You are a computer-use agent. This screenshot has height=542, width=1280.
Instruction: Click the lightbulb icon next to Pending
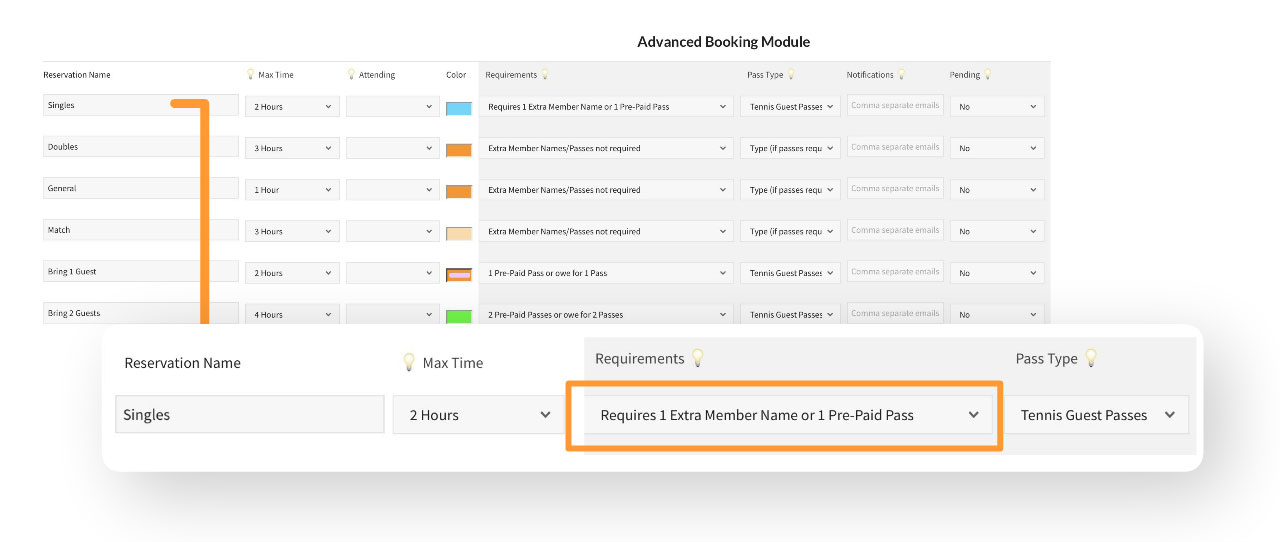tap(988, 75)
